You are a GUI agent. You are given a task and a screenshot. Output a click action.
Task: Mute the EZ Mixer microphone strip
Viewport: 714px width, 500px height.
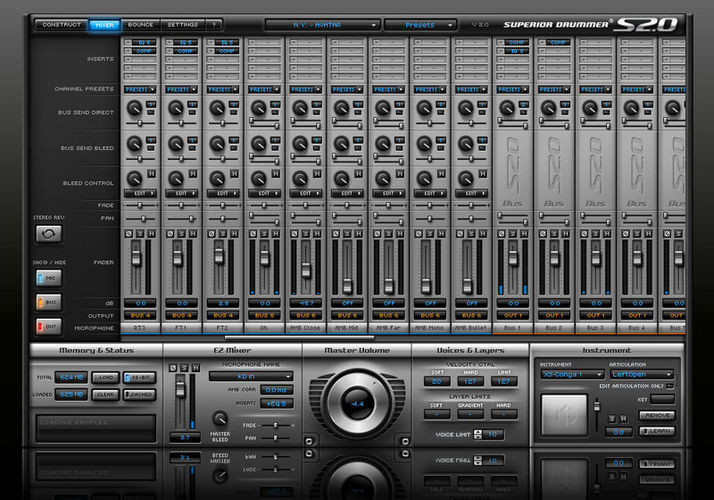click(195, 367)
